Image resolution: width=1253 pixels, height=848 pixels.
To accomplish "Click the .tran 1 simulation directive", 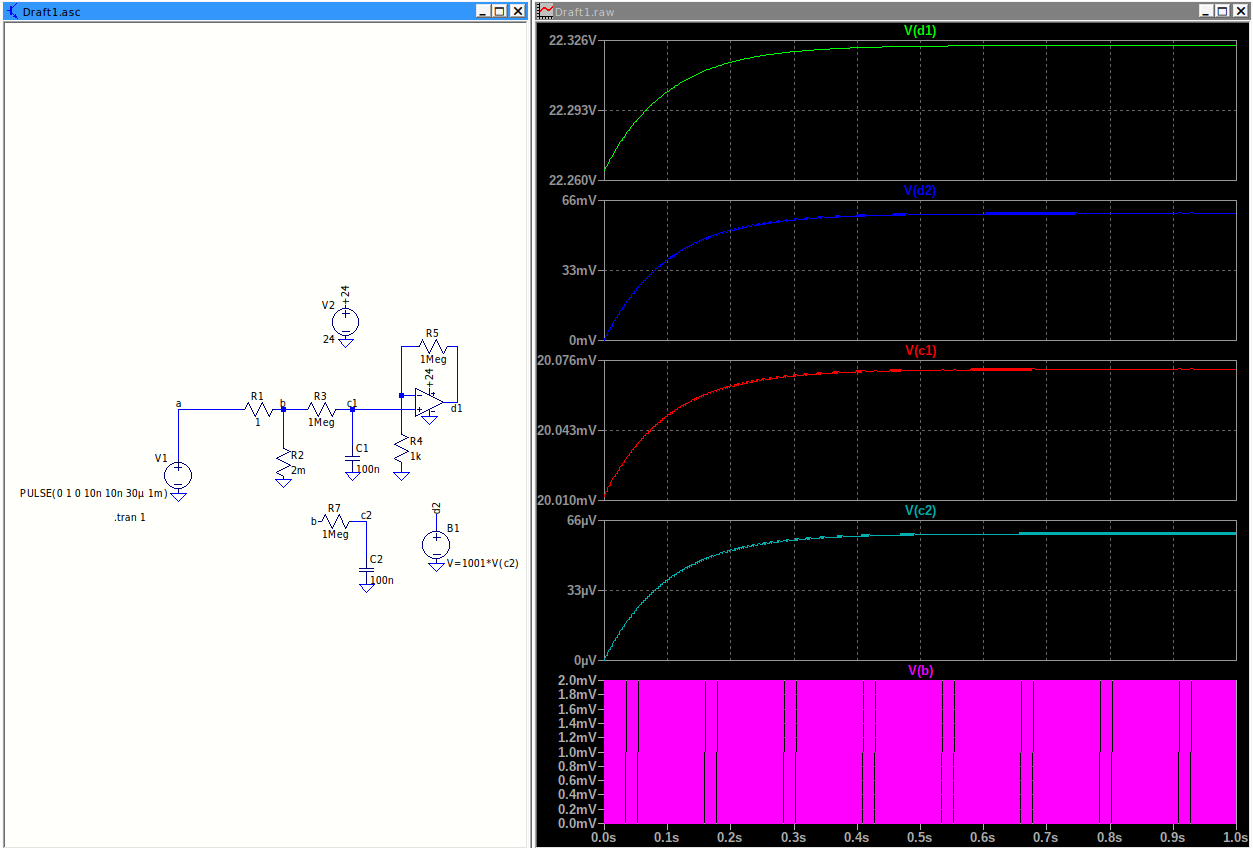I will click(x=130, y=517).
